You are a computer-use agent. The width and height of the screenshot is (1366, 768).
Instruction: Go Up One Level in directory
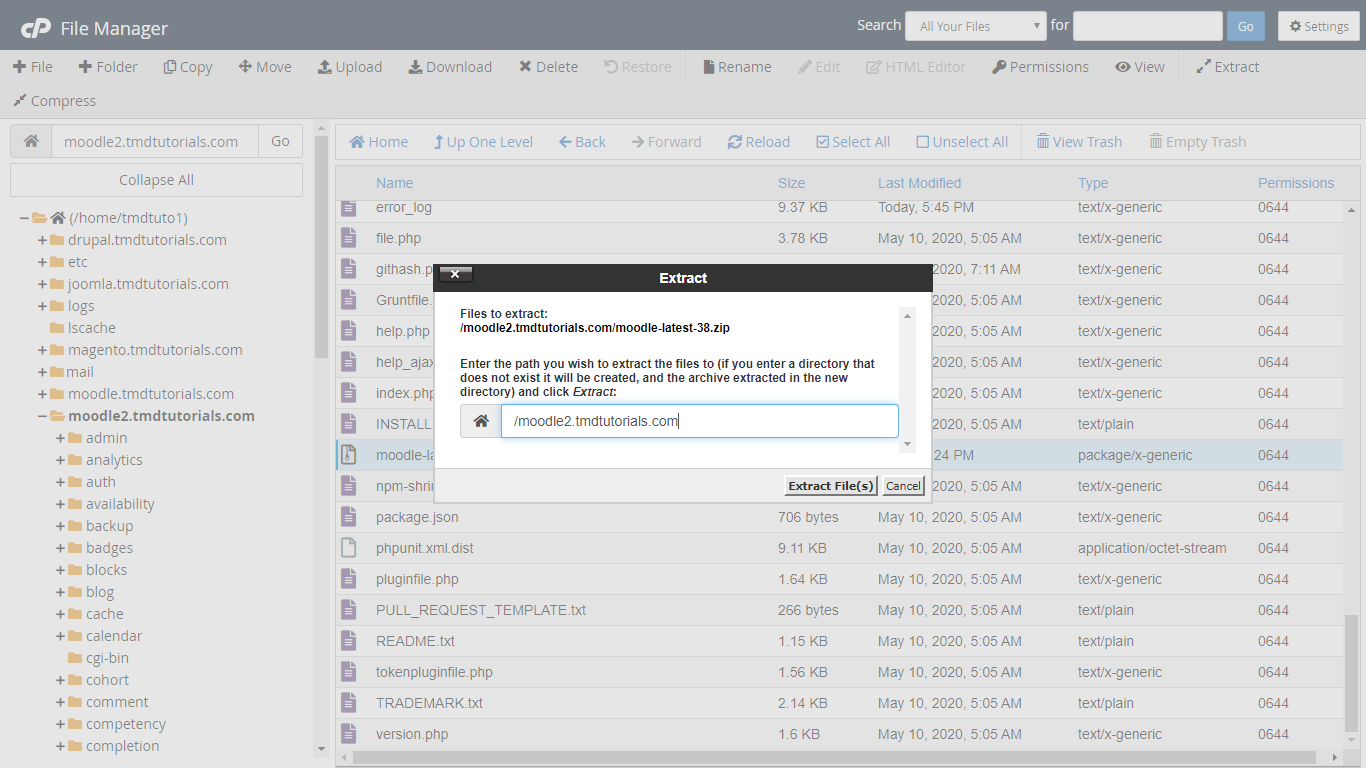(x=482, y=142)
